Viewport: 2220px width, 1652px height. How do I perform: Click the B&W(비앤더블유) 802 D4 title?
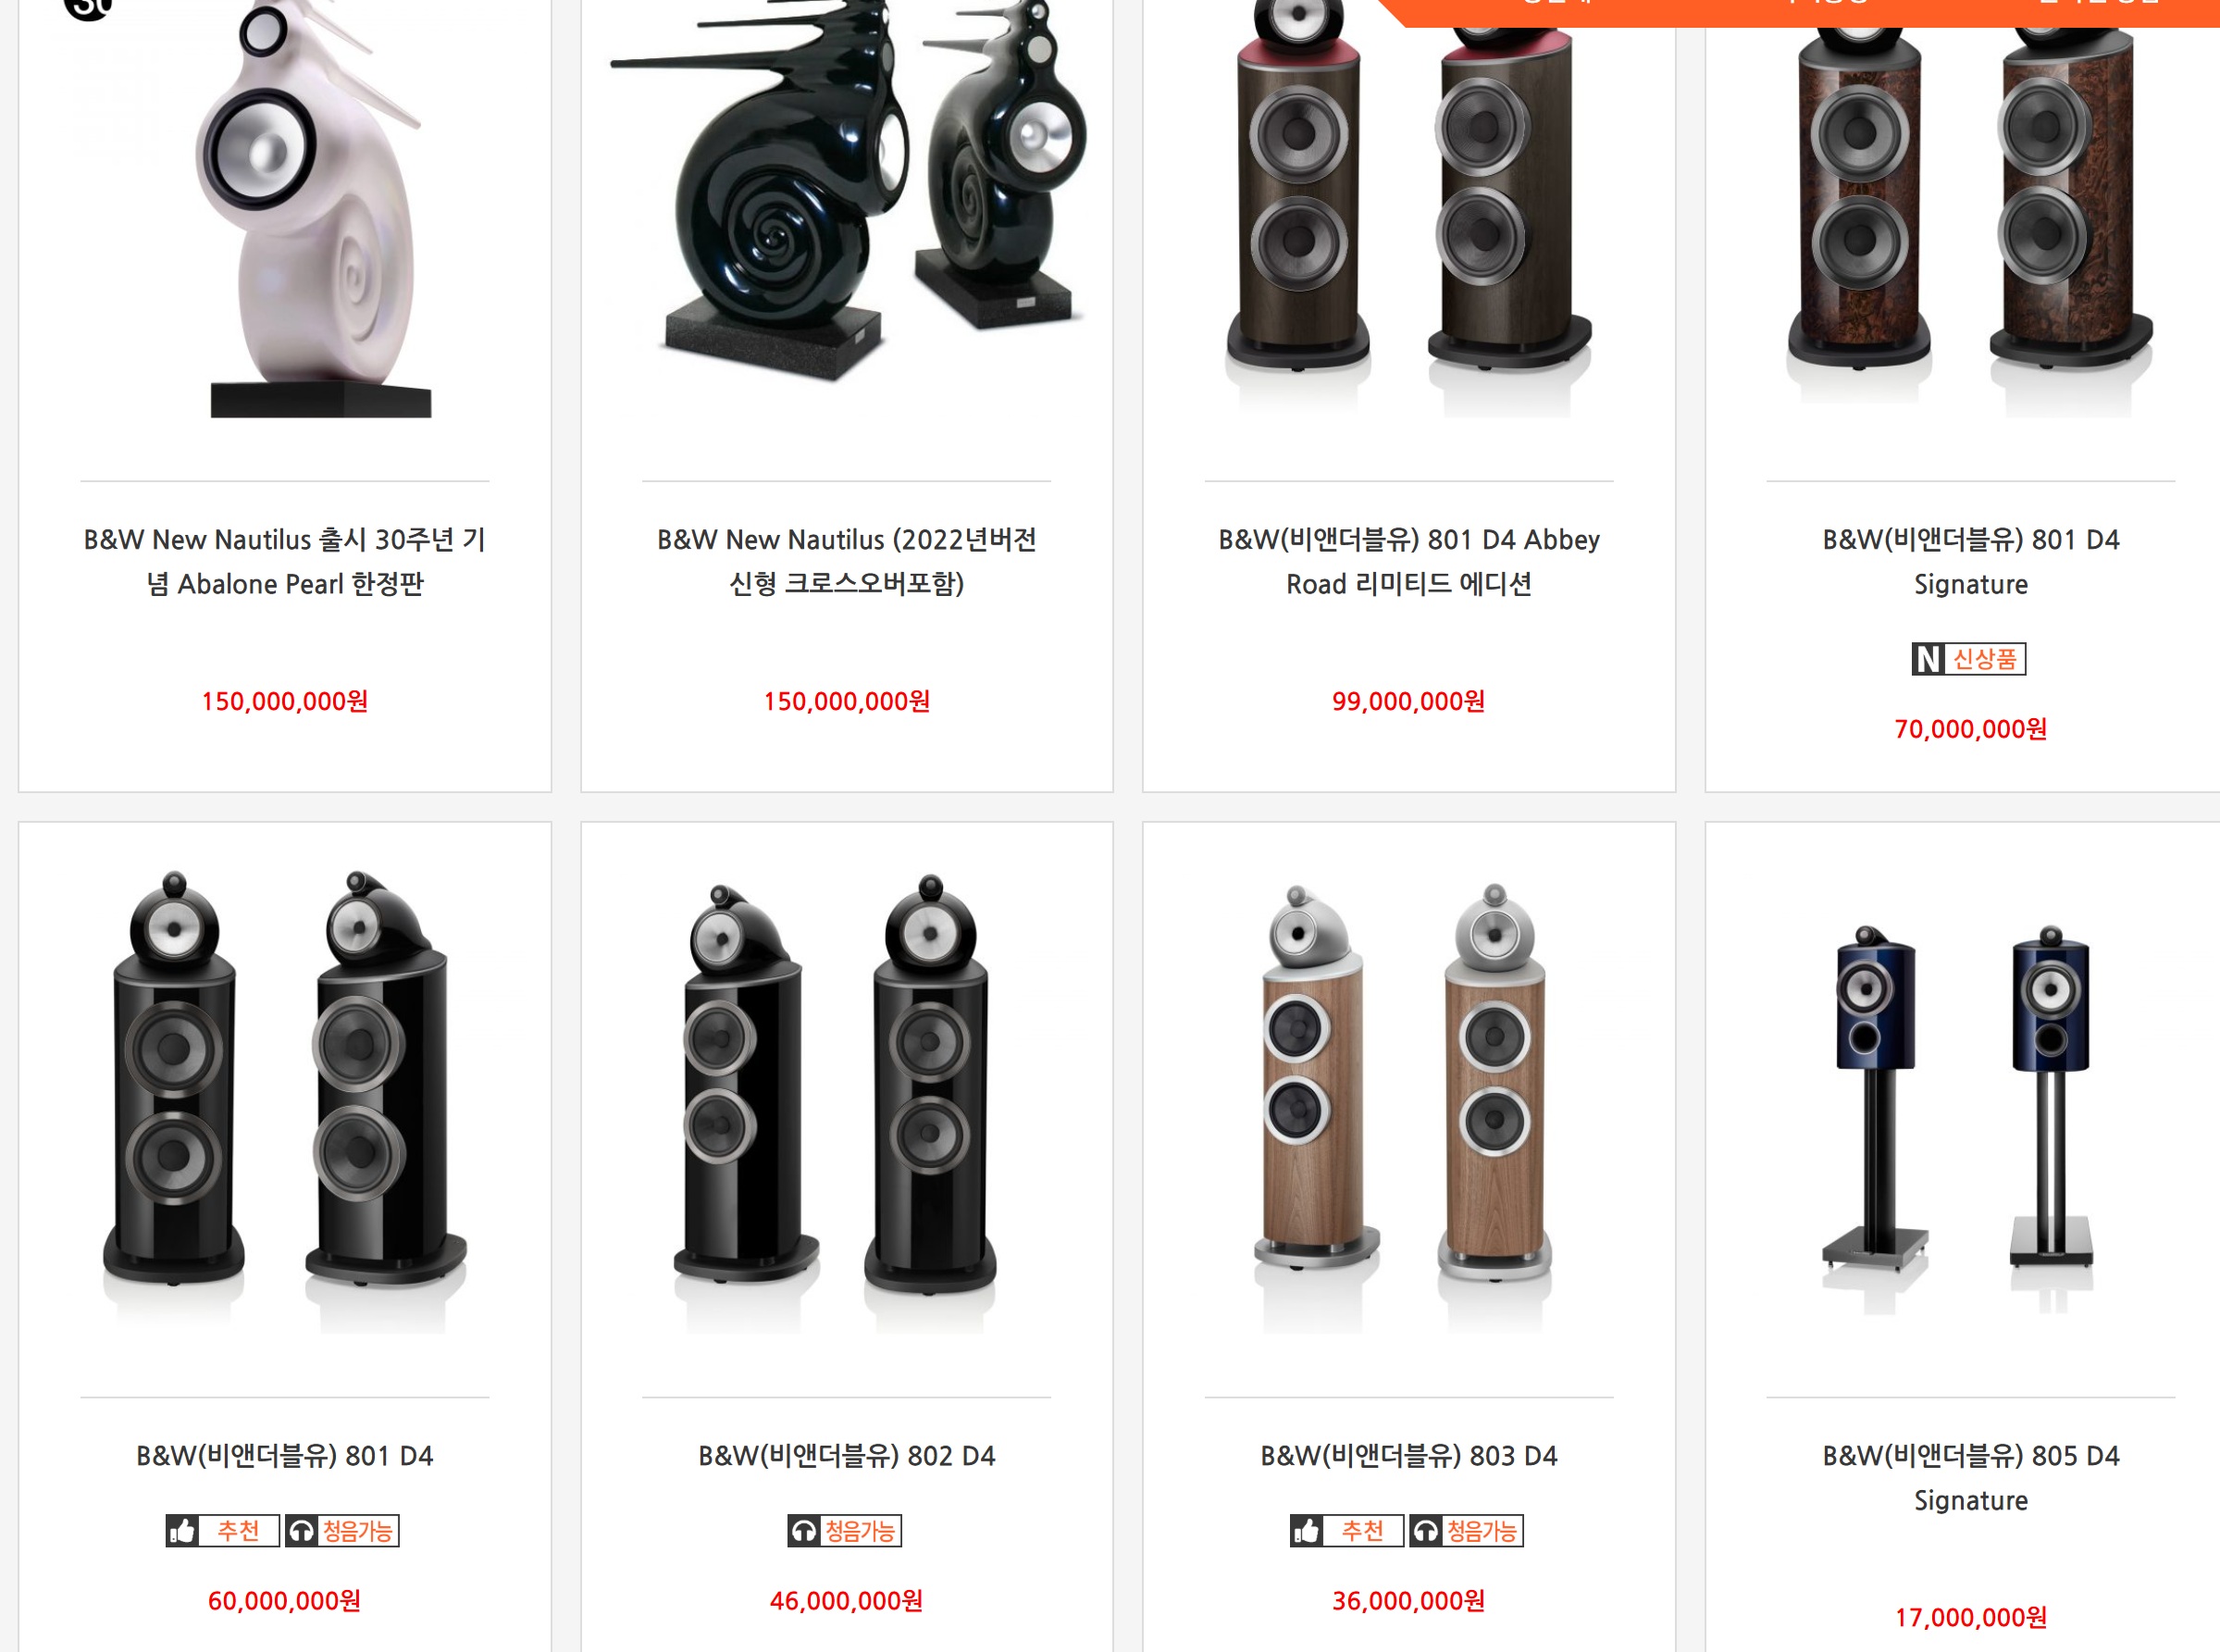pyautogui.click(x=847, y=1455)
